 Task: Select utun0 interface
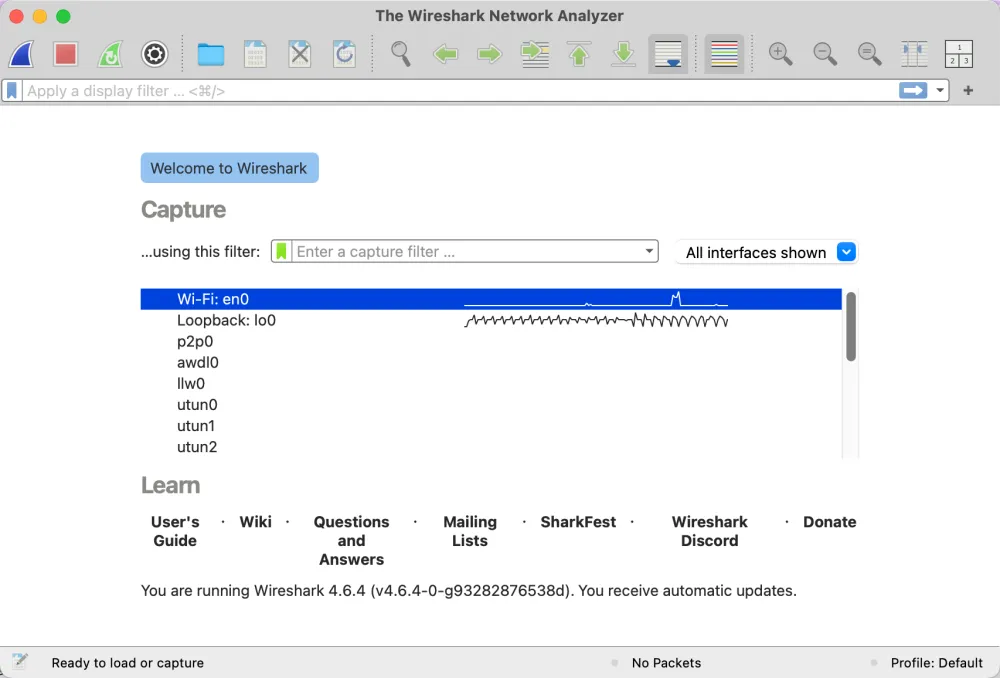pyautogui.click(x=491, y=404)
